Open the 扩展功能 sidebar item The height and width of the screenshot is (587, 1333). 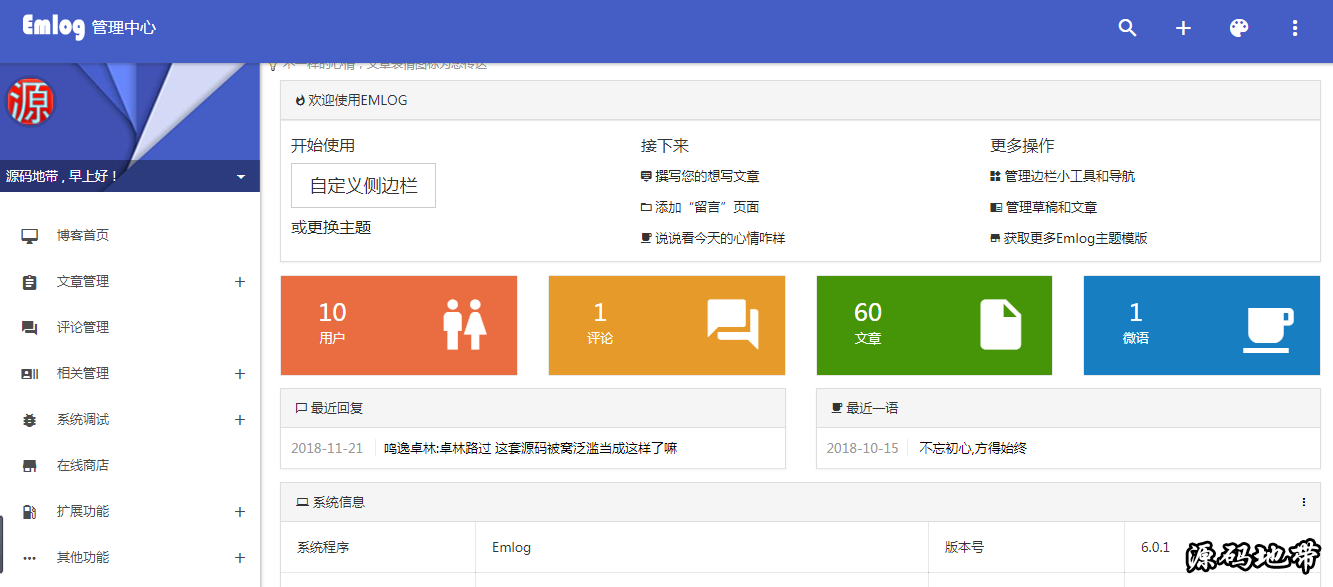tap(83, 512)
